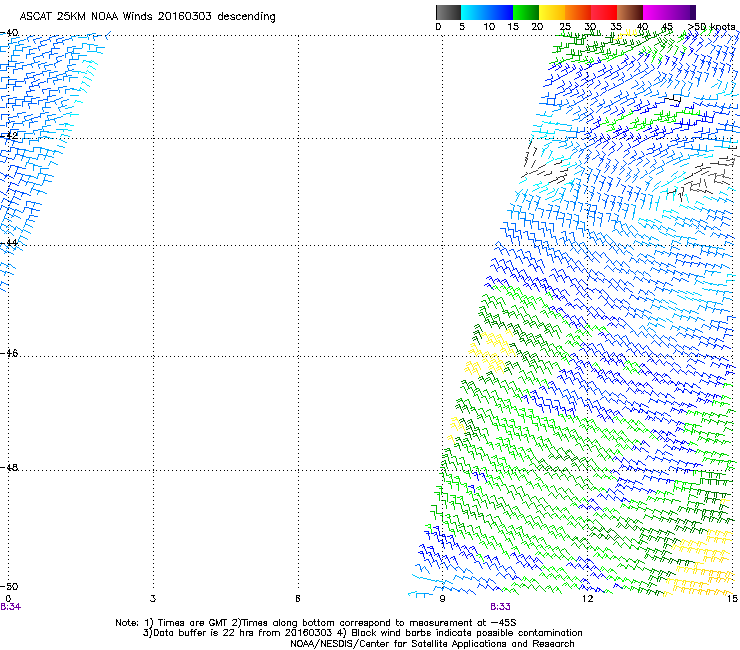The height and width of the screenshot is (650, 740).
Task: Click the green 15-20 knots color band
Action: point(527,13)
